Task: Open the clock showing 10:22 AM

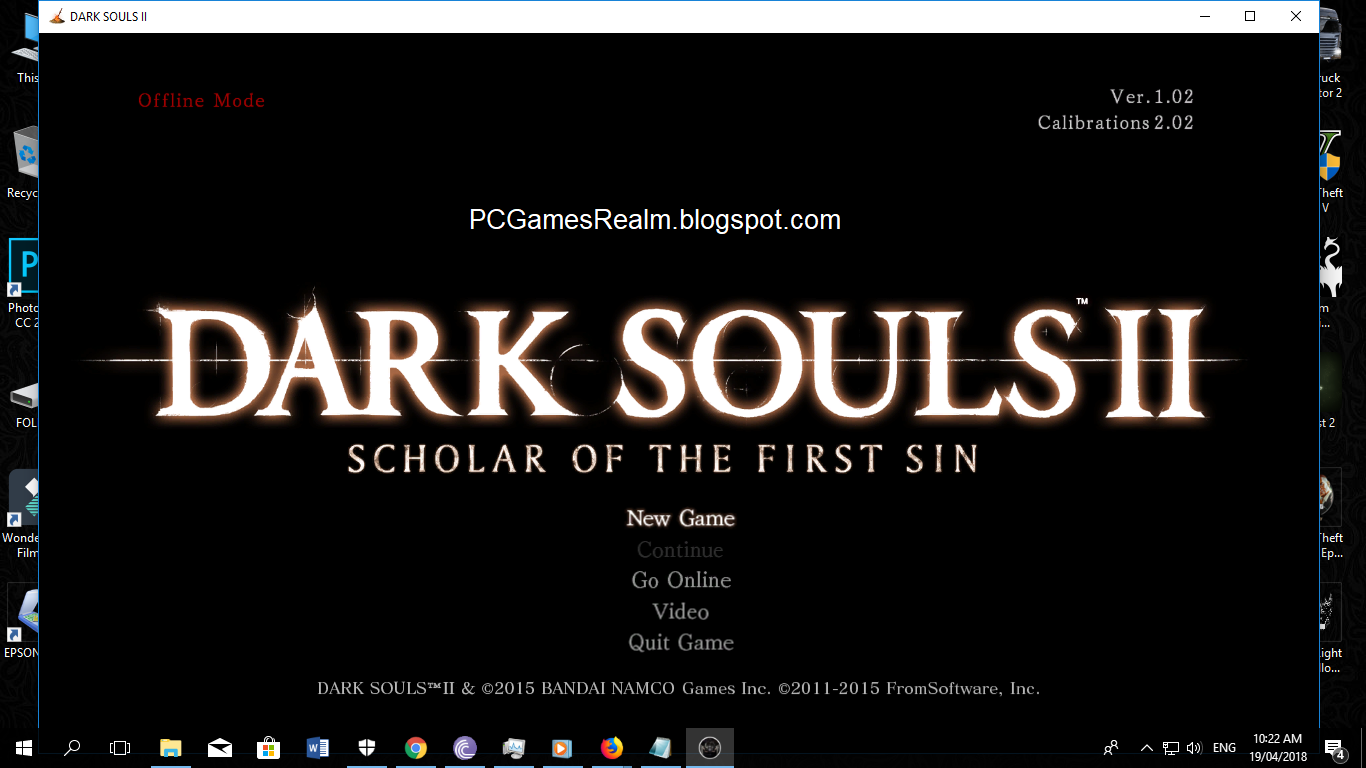Action: coord(1277,748)
